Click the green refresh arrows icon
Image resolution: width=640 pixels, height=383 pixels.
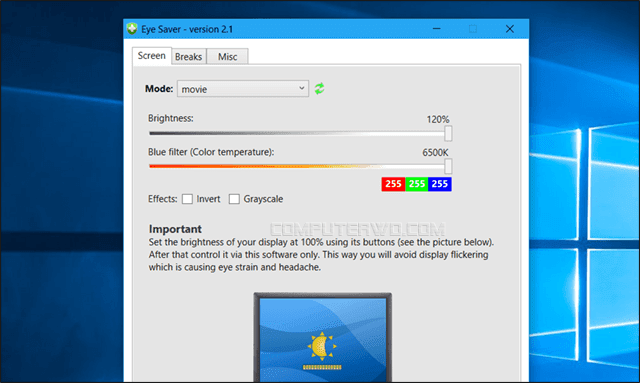pyautogui.click(x=319, y=88)
